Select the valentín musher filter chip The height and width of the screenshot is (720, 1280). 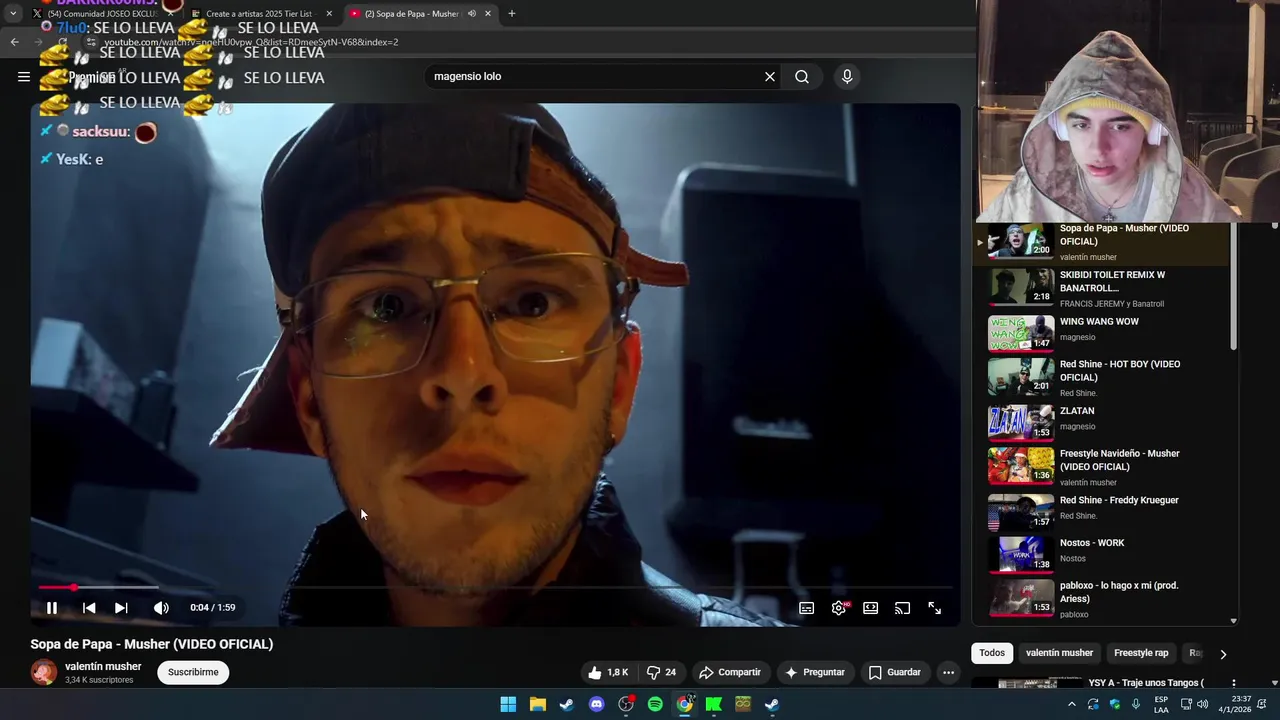(1059, 653)
